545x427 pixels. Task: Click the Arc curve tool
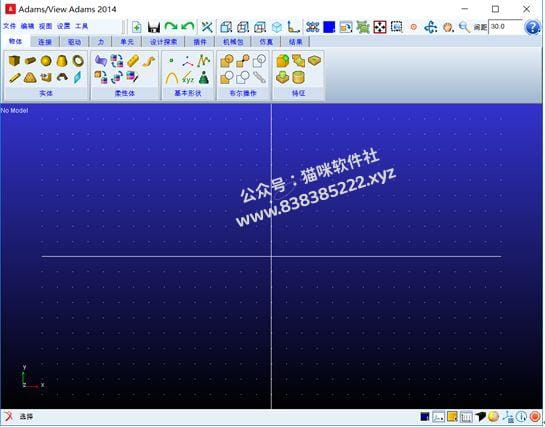tap(172, 78)
